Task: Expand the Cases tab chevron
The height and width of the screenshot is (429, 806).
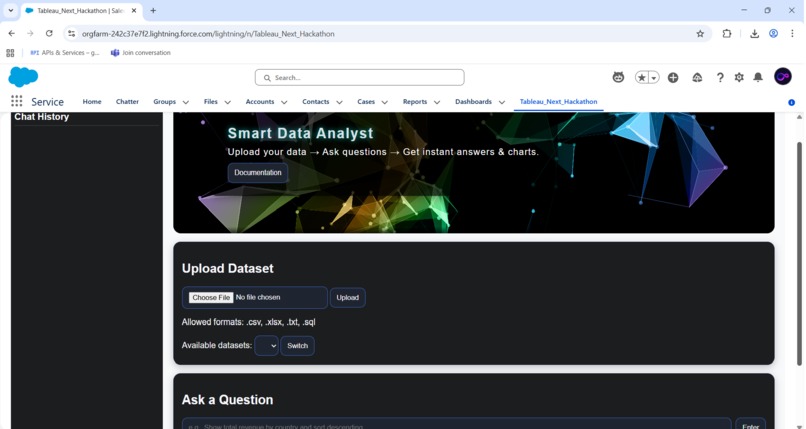Action: [x=384, y=102]
